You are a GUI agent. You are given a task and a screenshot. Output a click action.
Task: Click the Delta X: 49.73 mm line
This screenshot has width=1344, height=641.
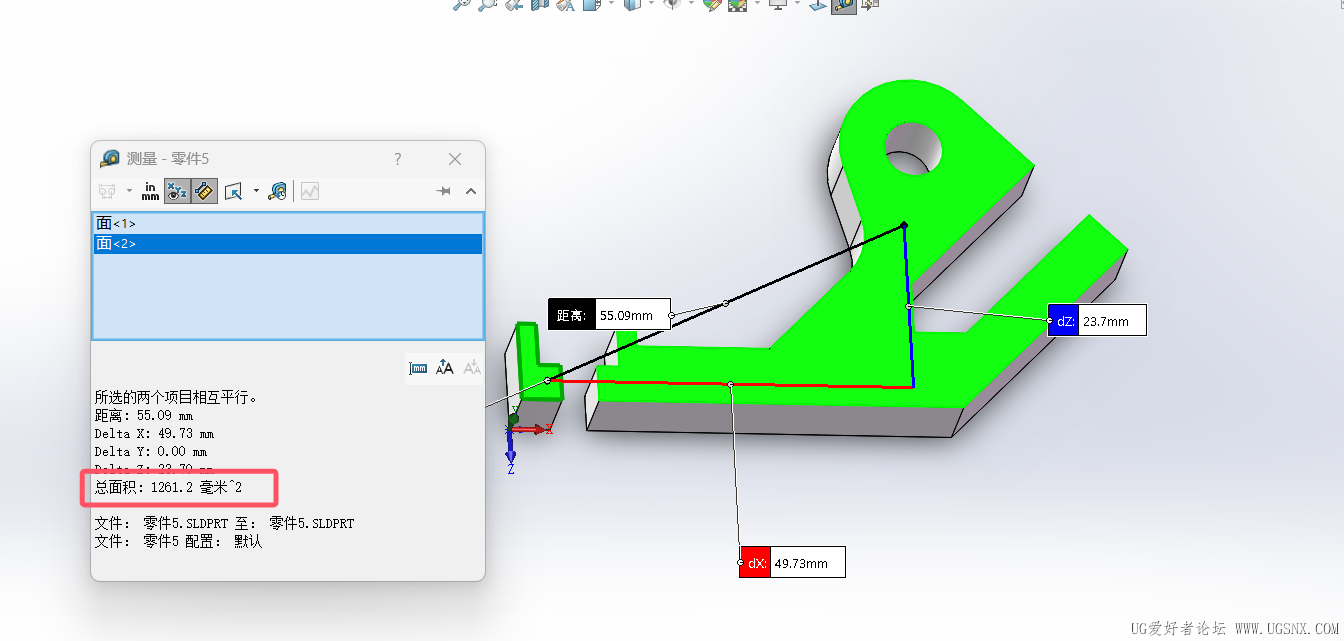point(155,434)
